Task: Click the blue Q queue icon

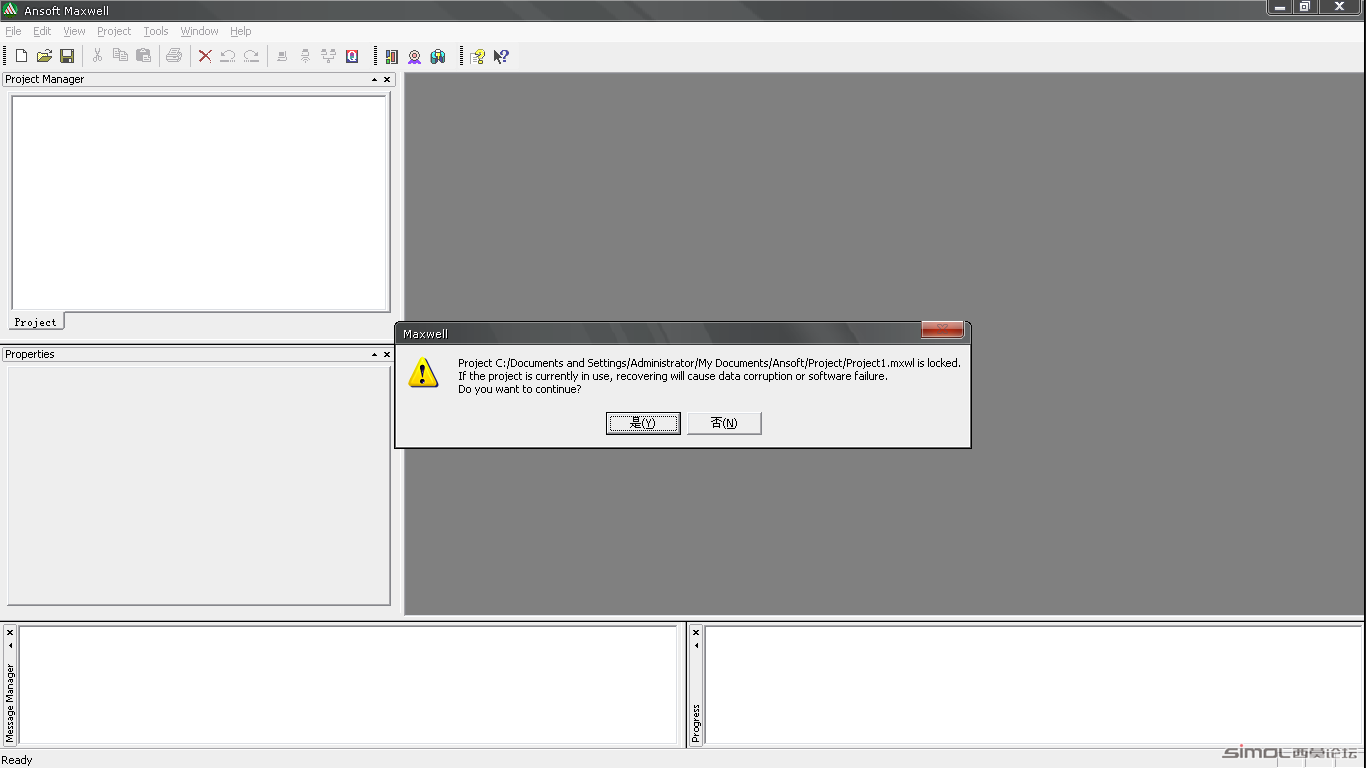Action: [x=352, y=56]
